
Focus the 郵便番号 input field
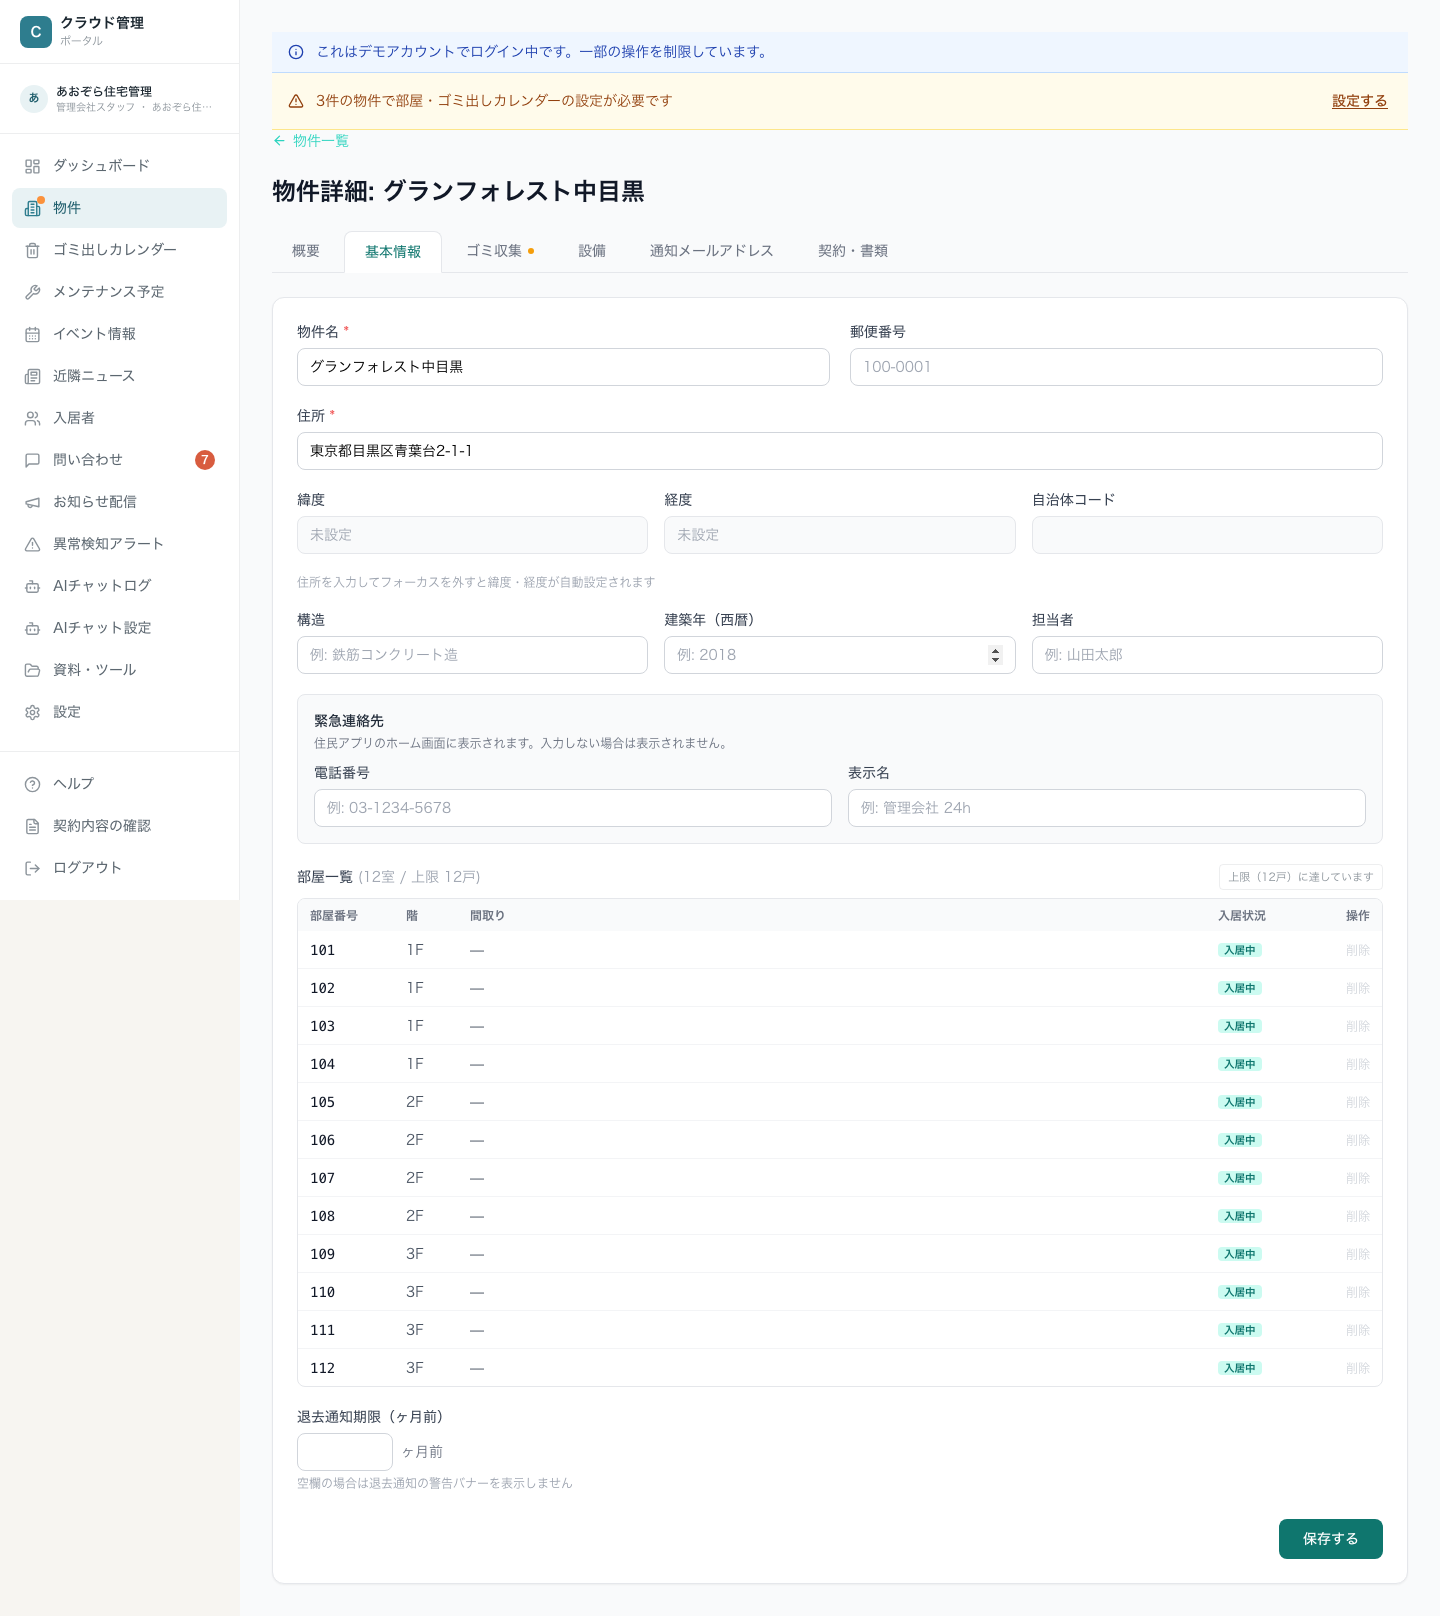pos(1116,367)
